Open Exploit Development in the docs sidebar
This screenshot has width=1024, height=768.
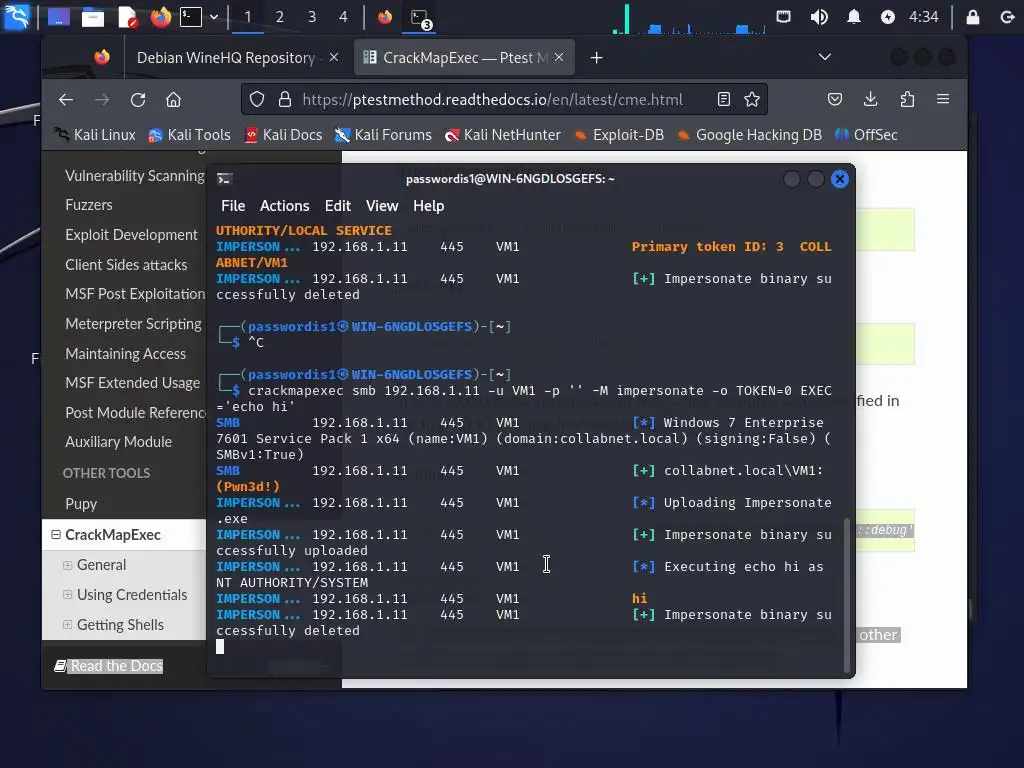[131, 234]
